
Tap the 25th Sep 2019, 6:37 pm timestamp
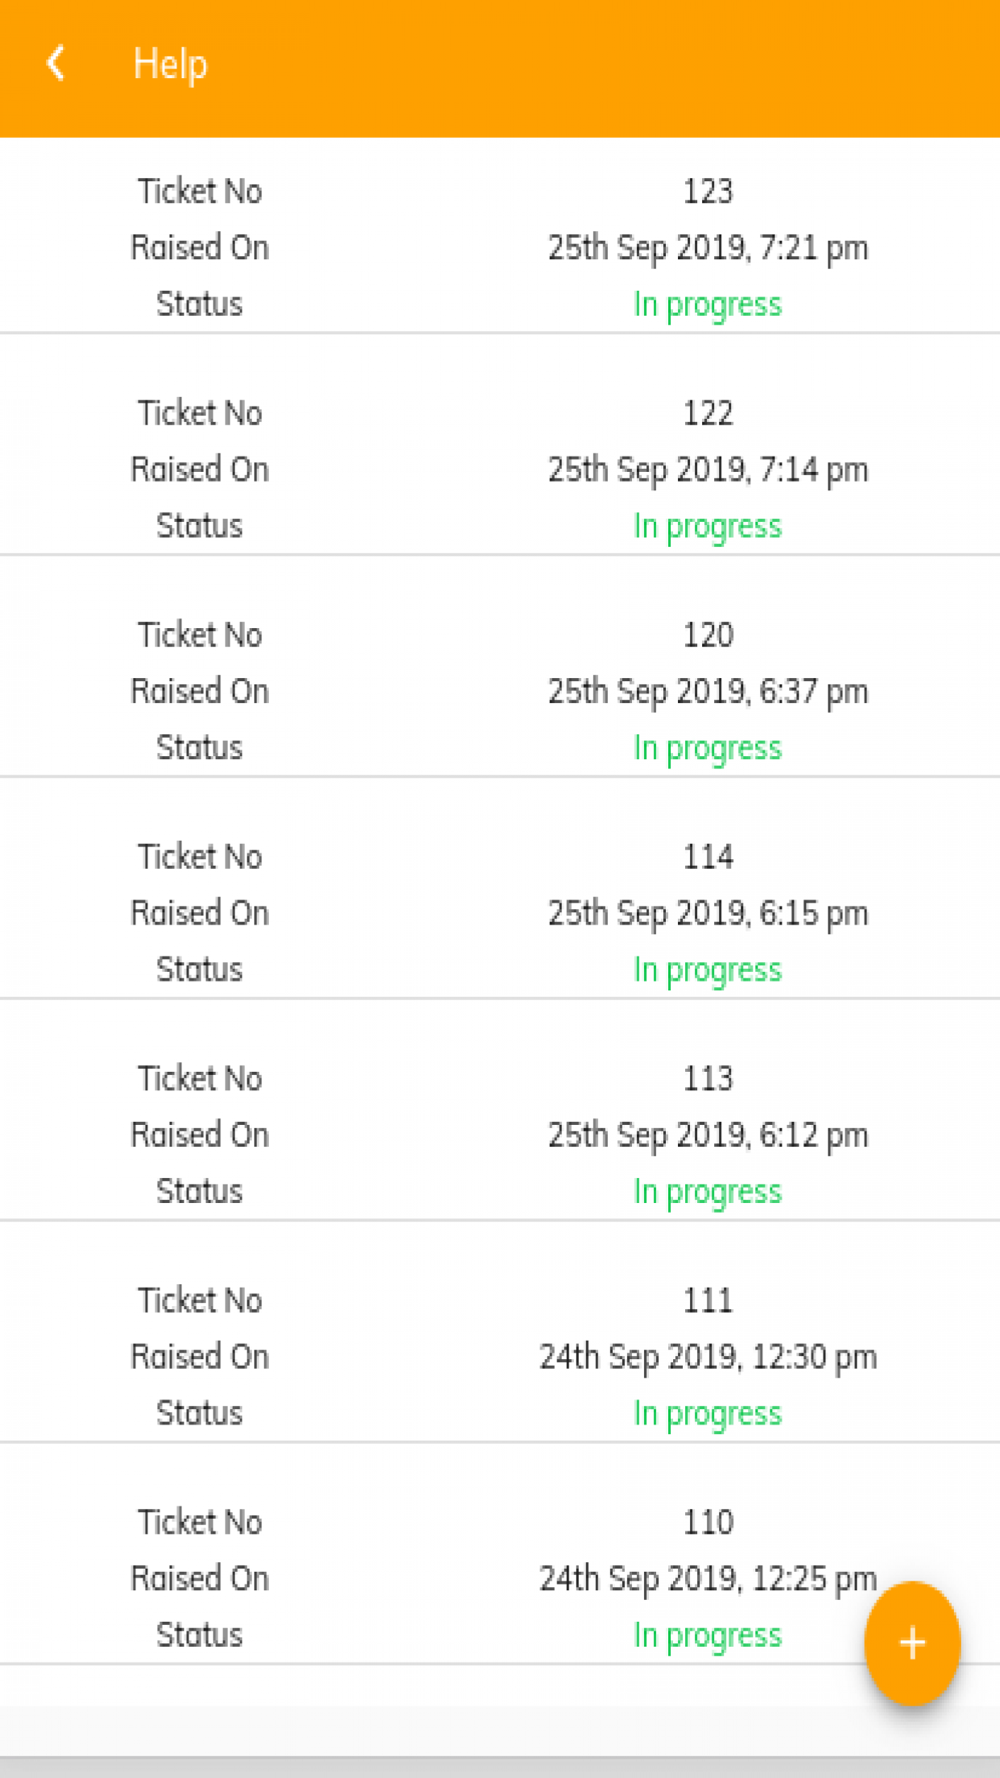pos(707,692)
